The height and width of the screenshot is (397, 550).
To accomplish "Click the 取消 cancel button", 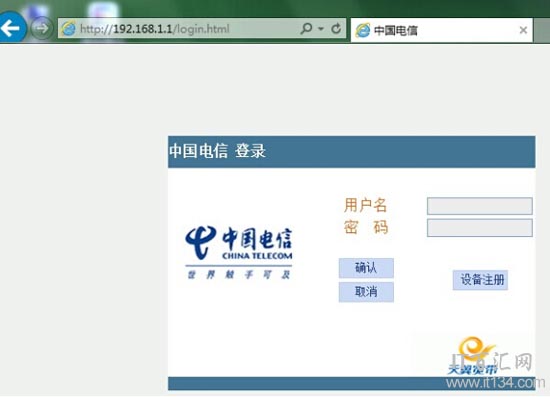I will point(366,292).
